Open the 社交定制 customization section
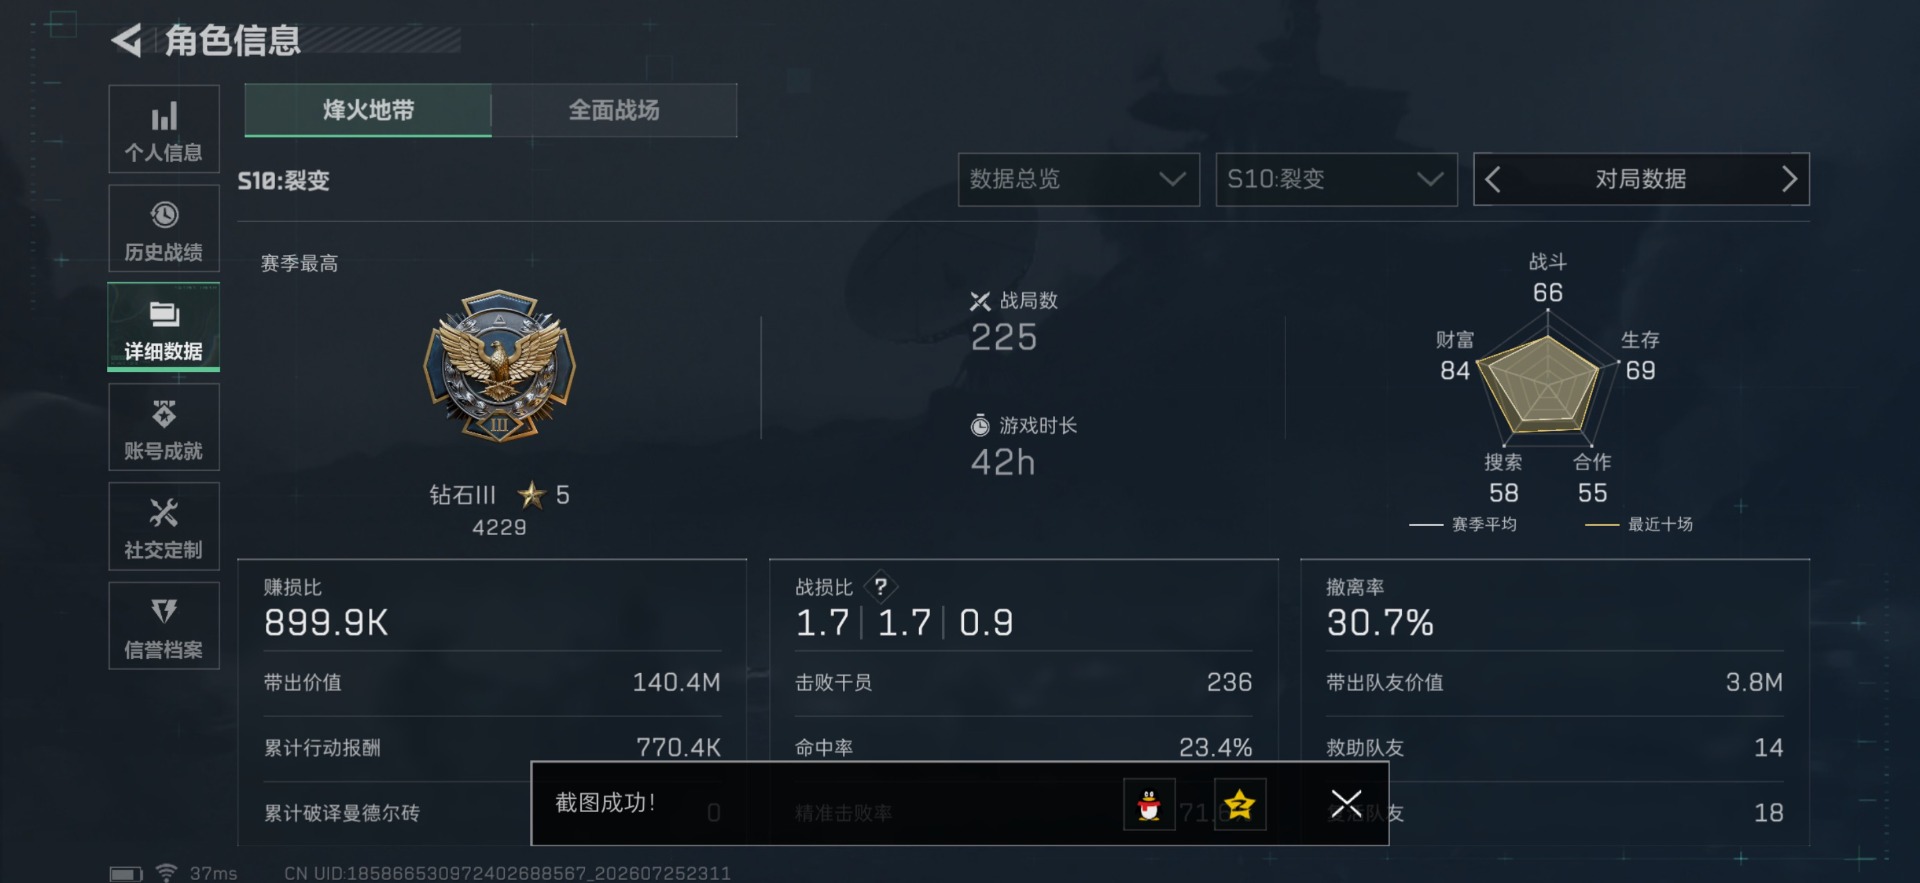The image size is (1920, 883). coord(164,526)
